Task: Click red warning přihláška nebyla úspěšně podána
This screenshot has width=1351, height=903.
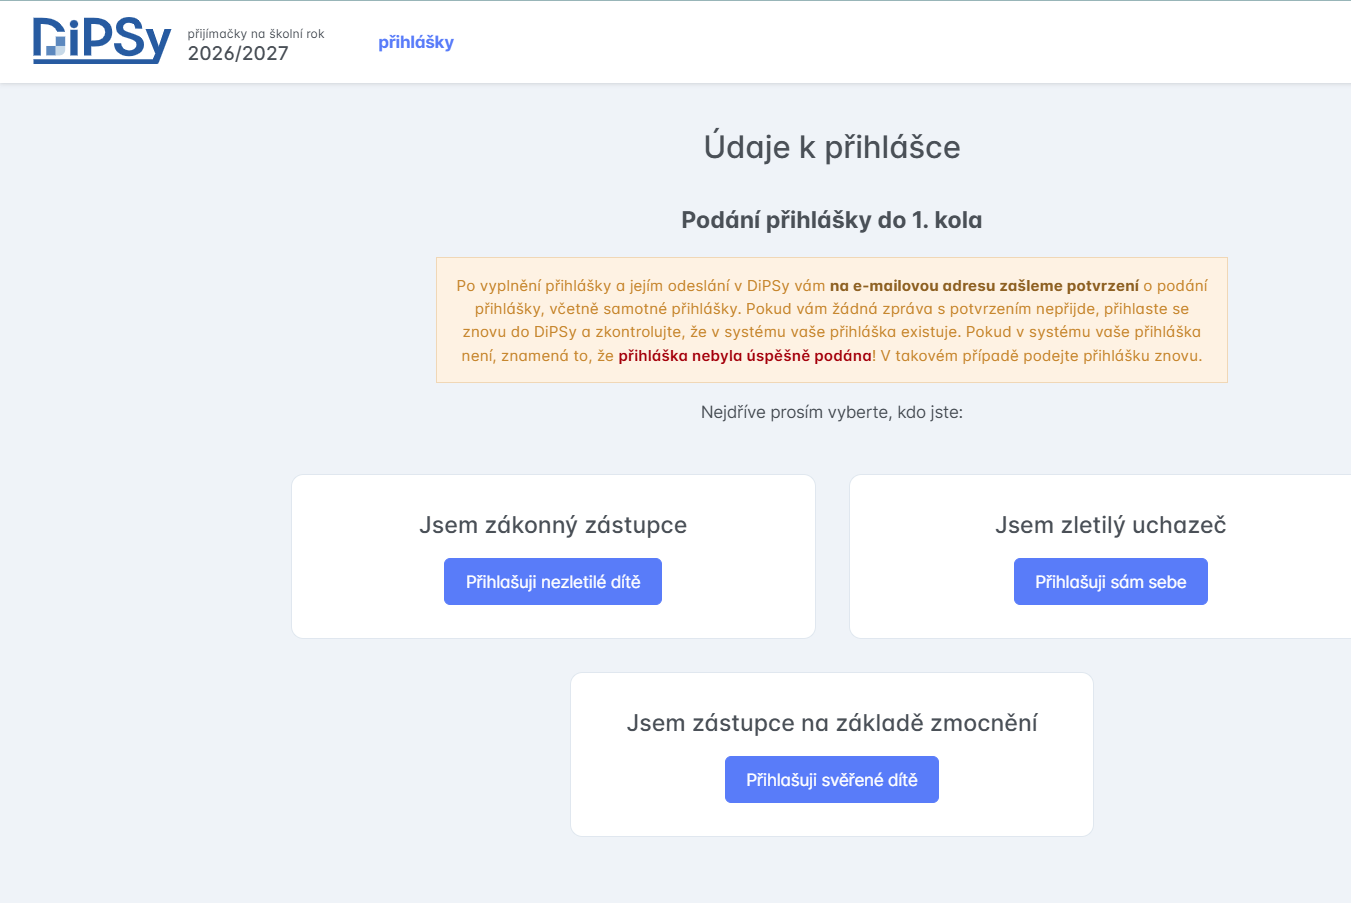Action: tap(744, 356)
